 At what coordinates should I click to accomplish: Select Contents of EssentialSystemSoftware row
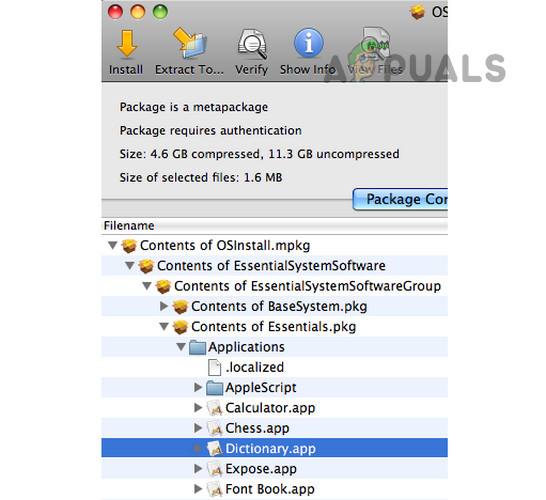click(x=274, y=266)
